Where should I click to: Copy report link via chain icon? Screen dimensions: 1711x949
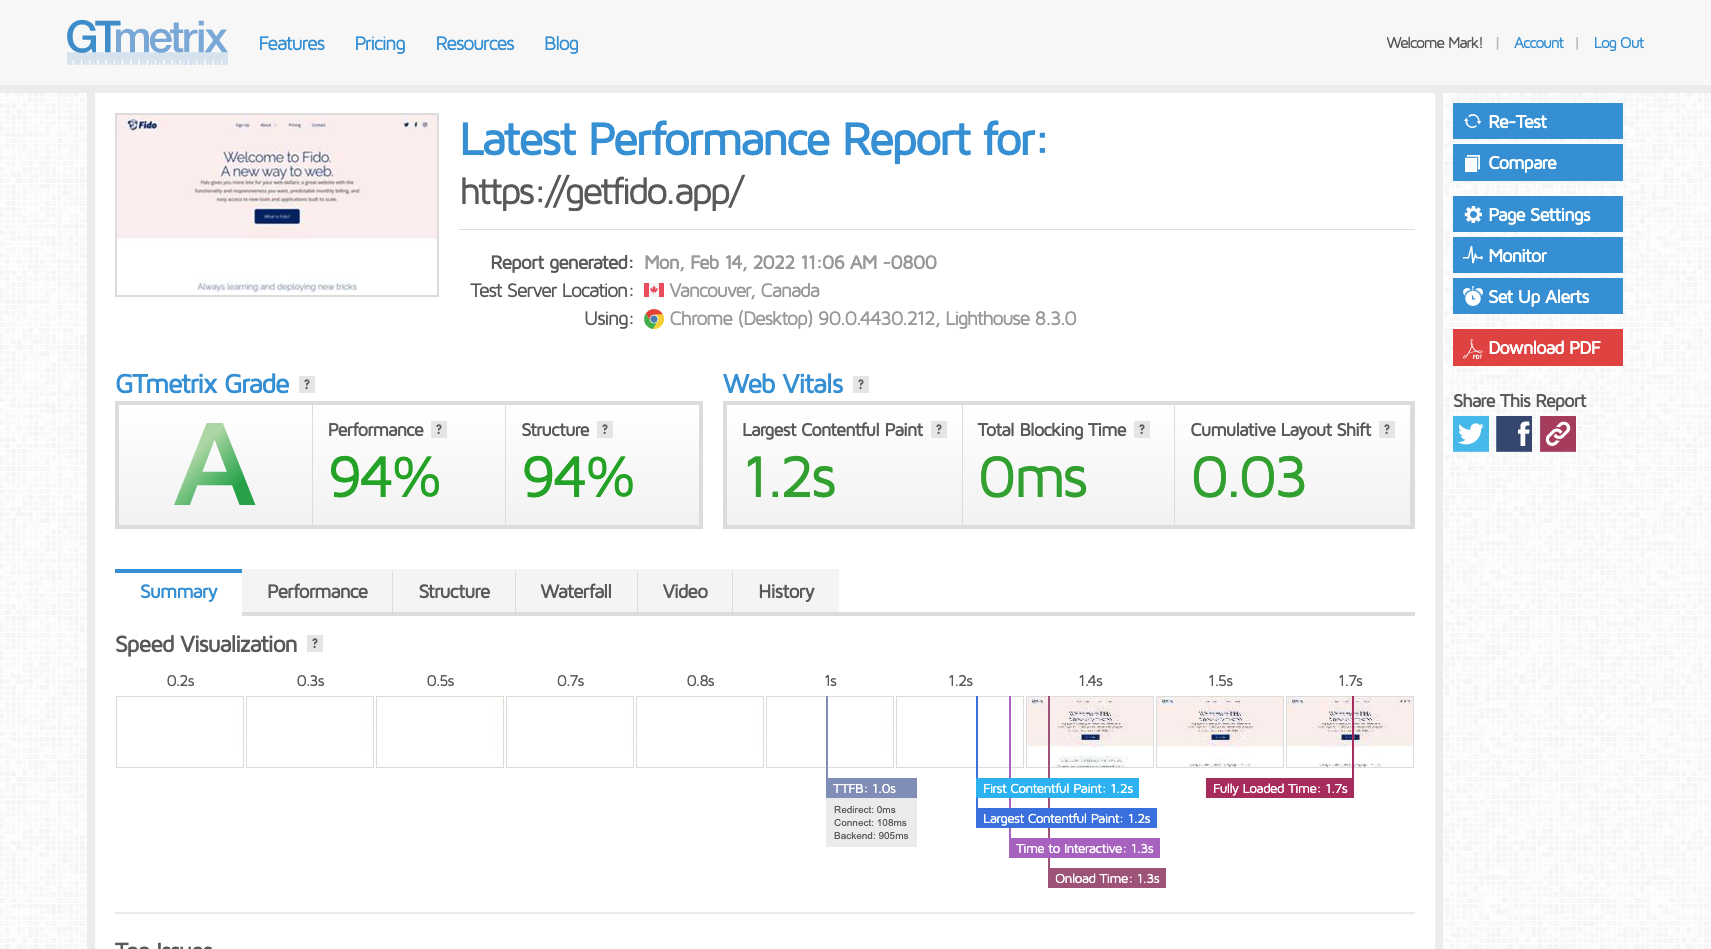1558,434
